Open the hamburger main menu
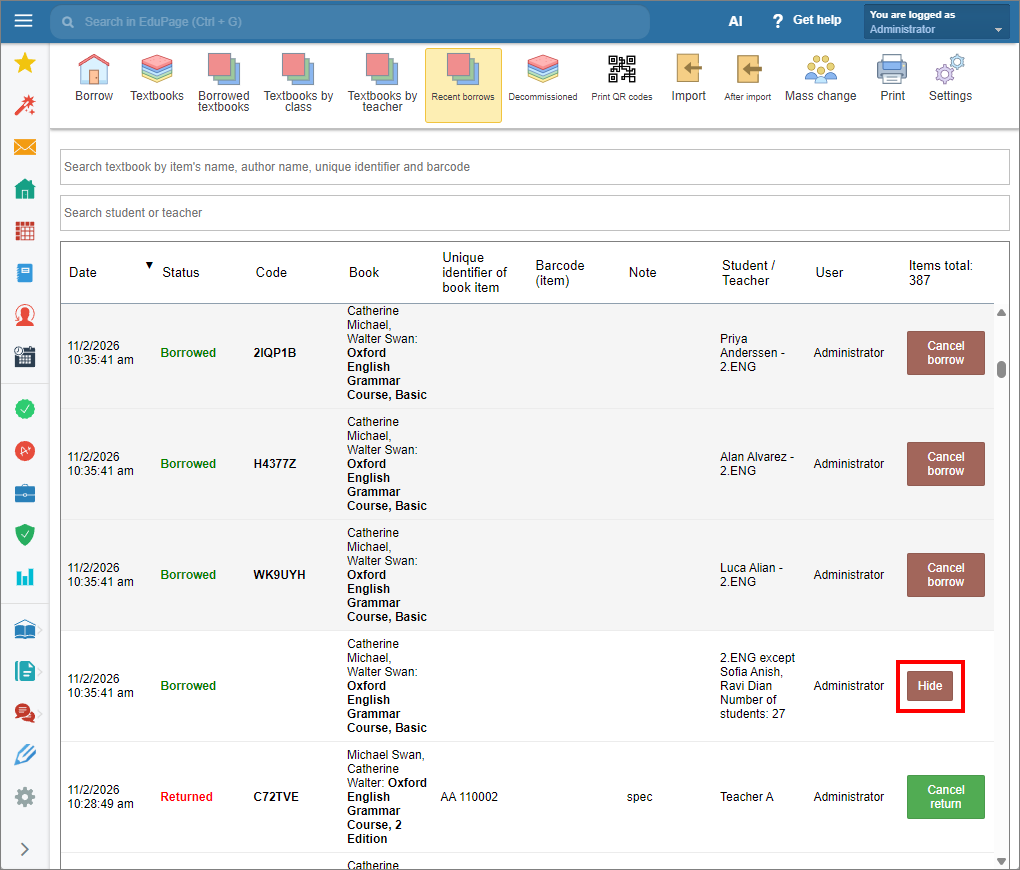Viewport: 1020px width, 870px height. pyautogui.click(x=23, y=21)
